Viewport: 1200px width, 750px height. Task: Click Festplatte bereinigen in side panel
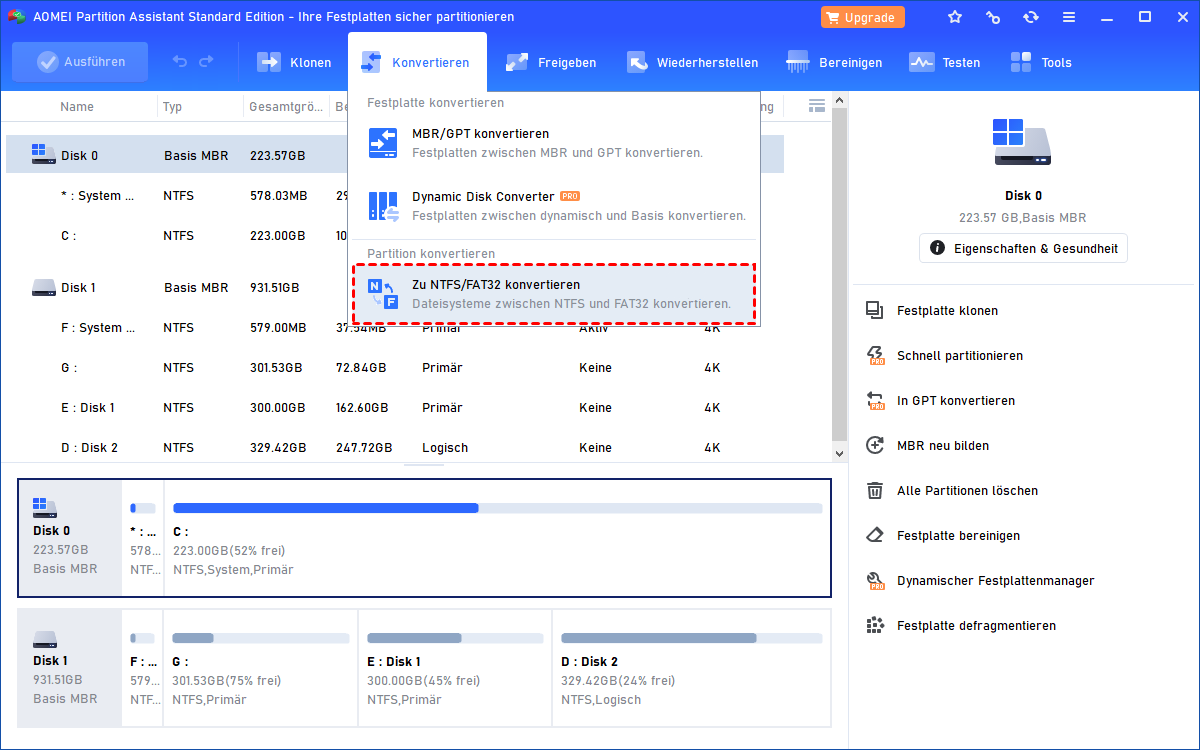958,535
